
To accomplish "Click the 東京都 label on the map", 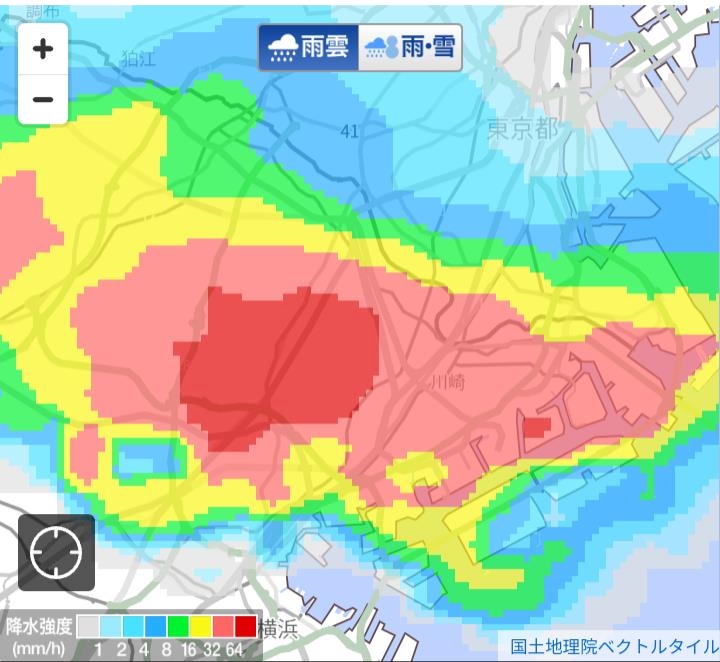I will (522, 128).
